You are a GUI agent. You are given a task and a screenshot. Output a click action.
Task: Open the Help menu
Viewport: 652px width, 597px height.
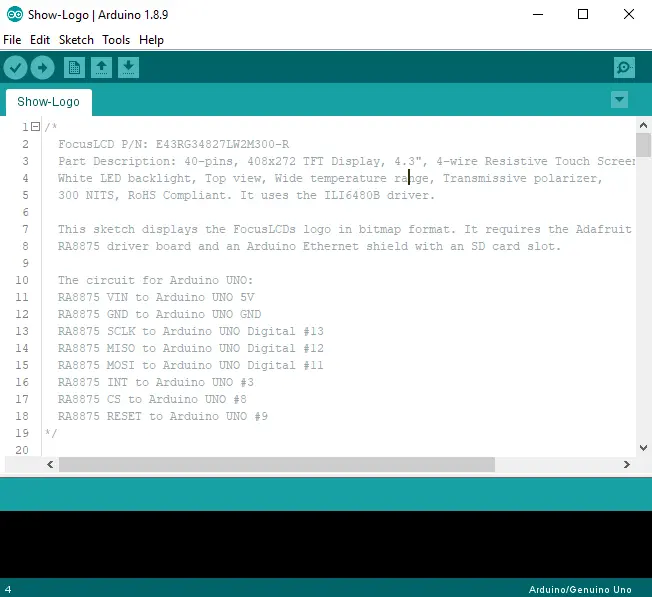[151, 40]
